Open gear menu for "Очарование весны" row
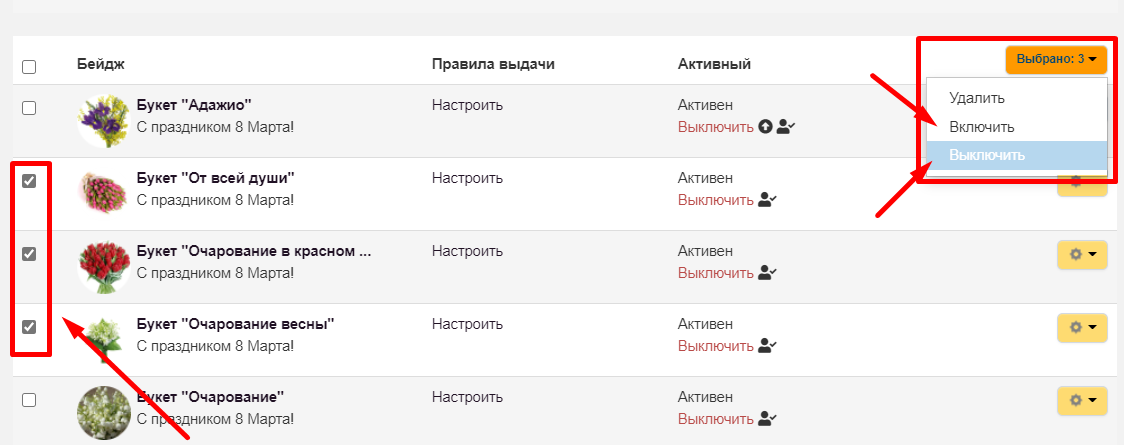The height and width of the screenshot is (445, 1124). point(1082,327)
